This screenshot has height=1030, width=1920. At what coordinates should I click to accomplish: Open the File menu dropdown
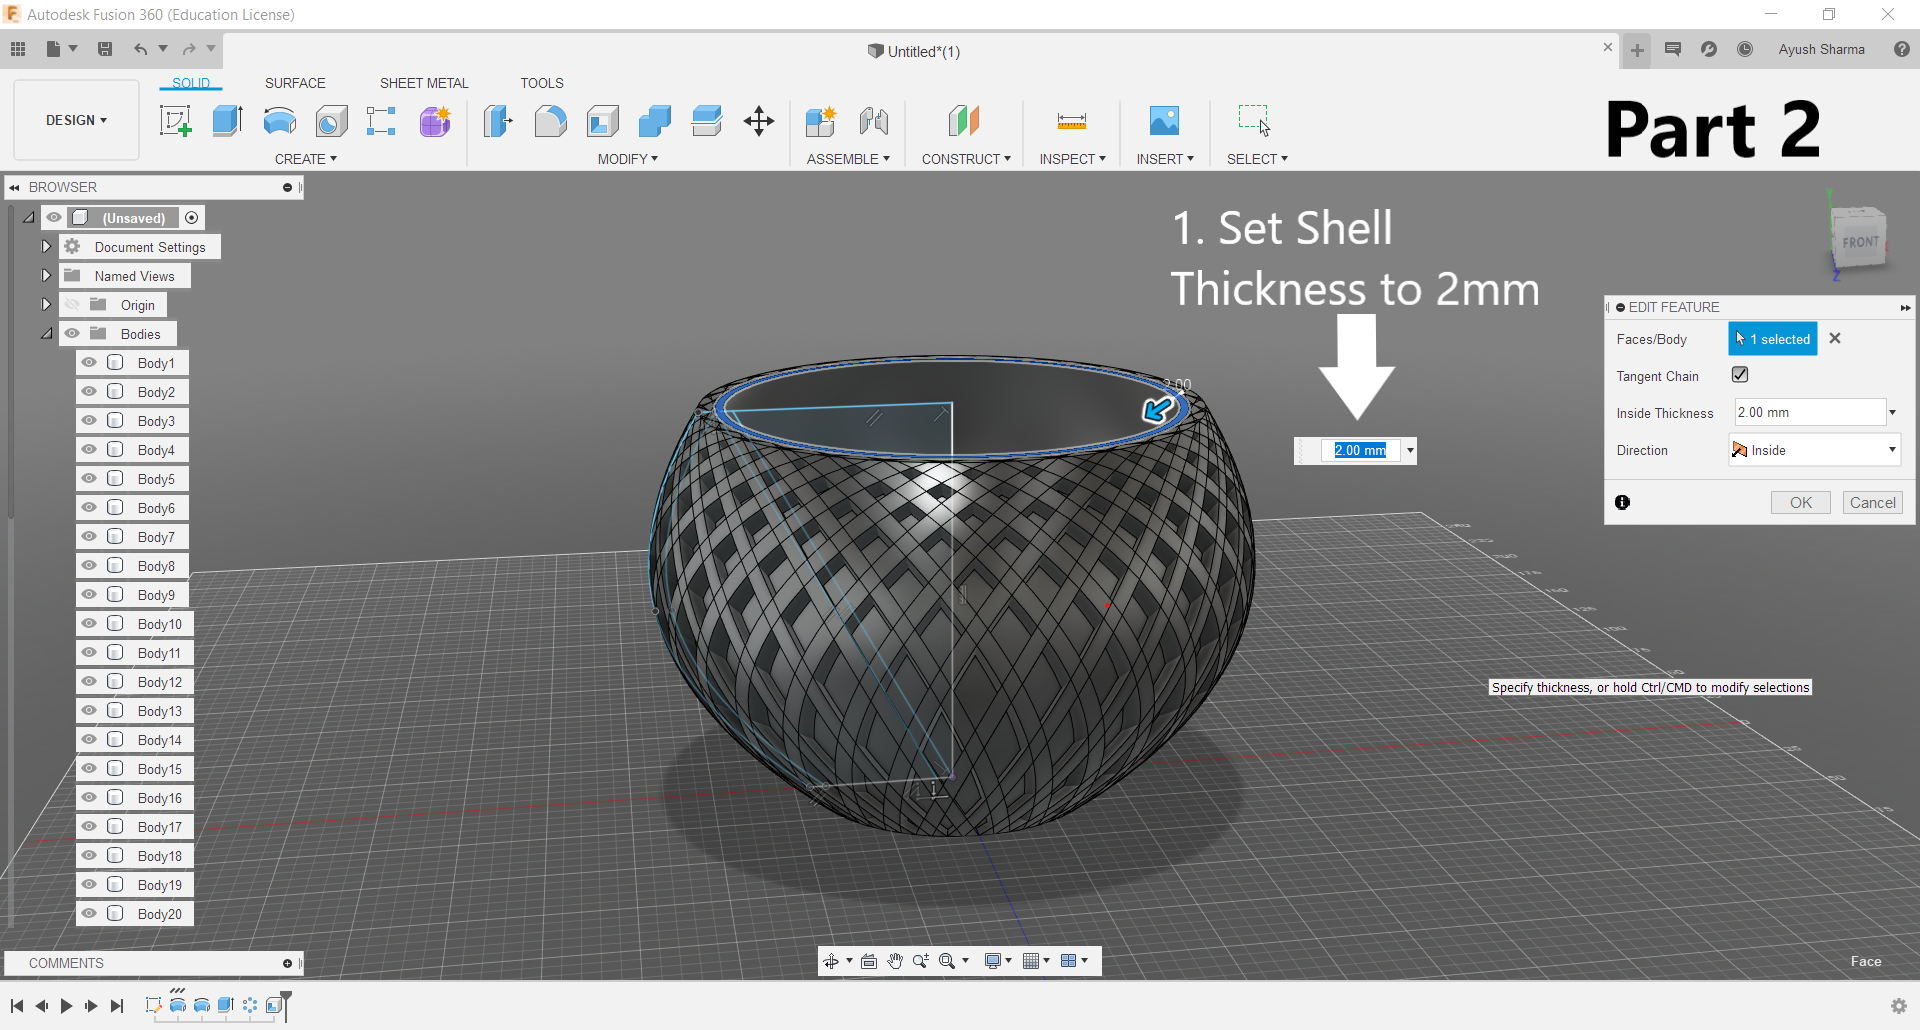click(62, 49)
